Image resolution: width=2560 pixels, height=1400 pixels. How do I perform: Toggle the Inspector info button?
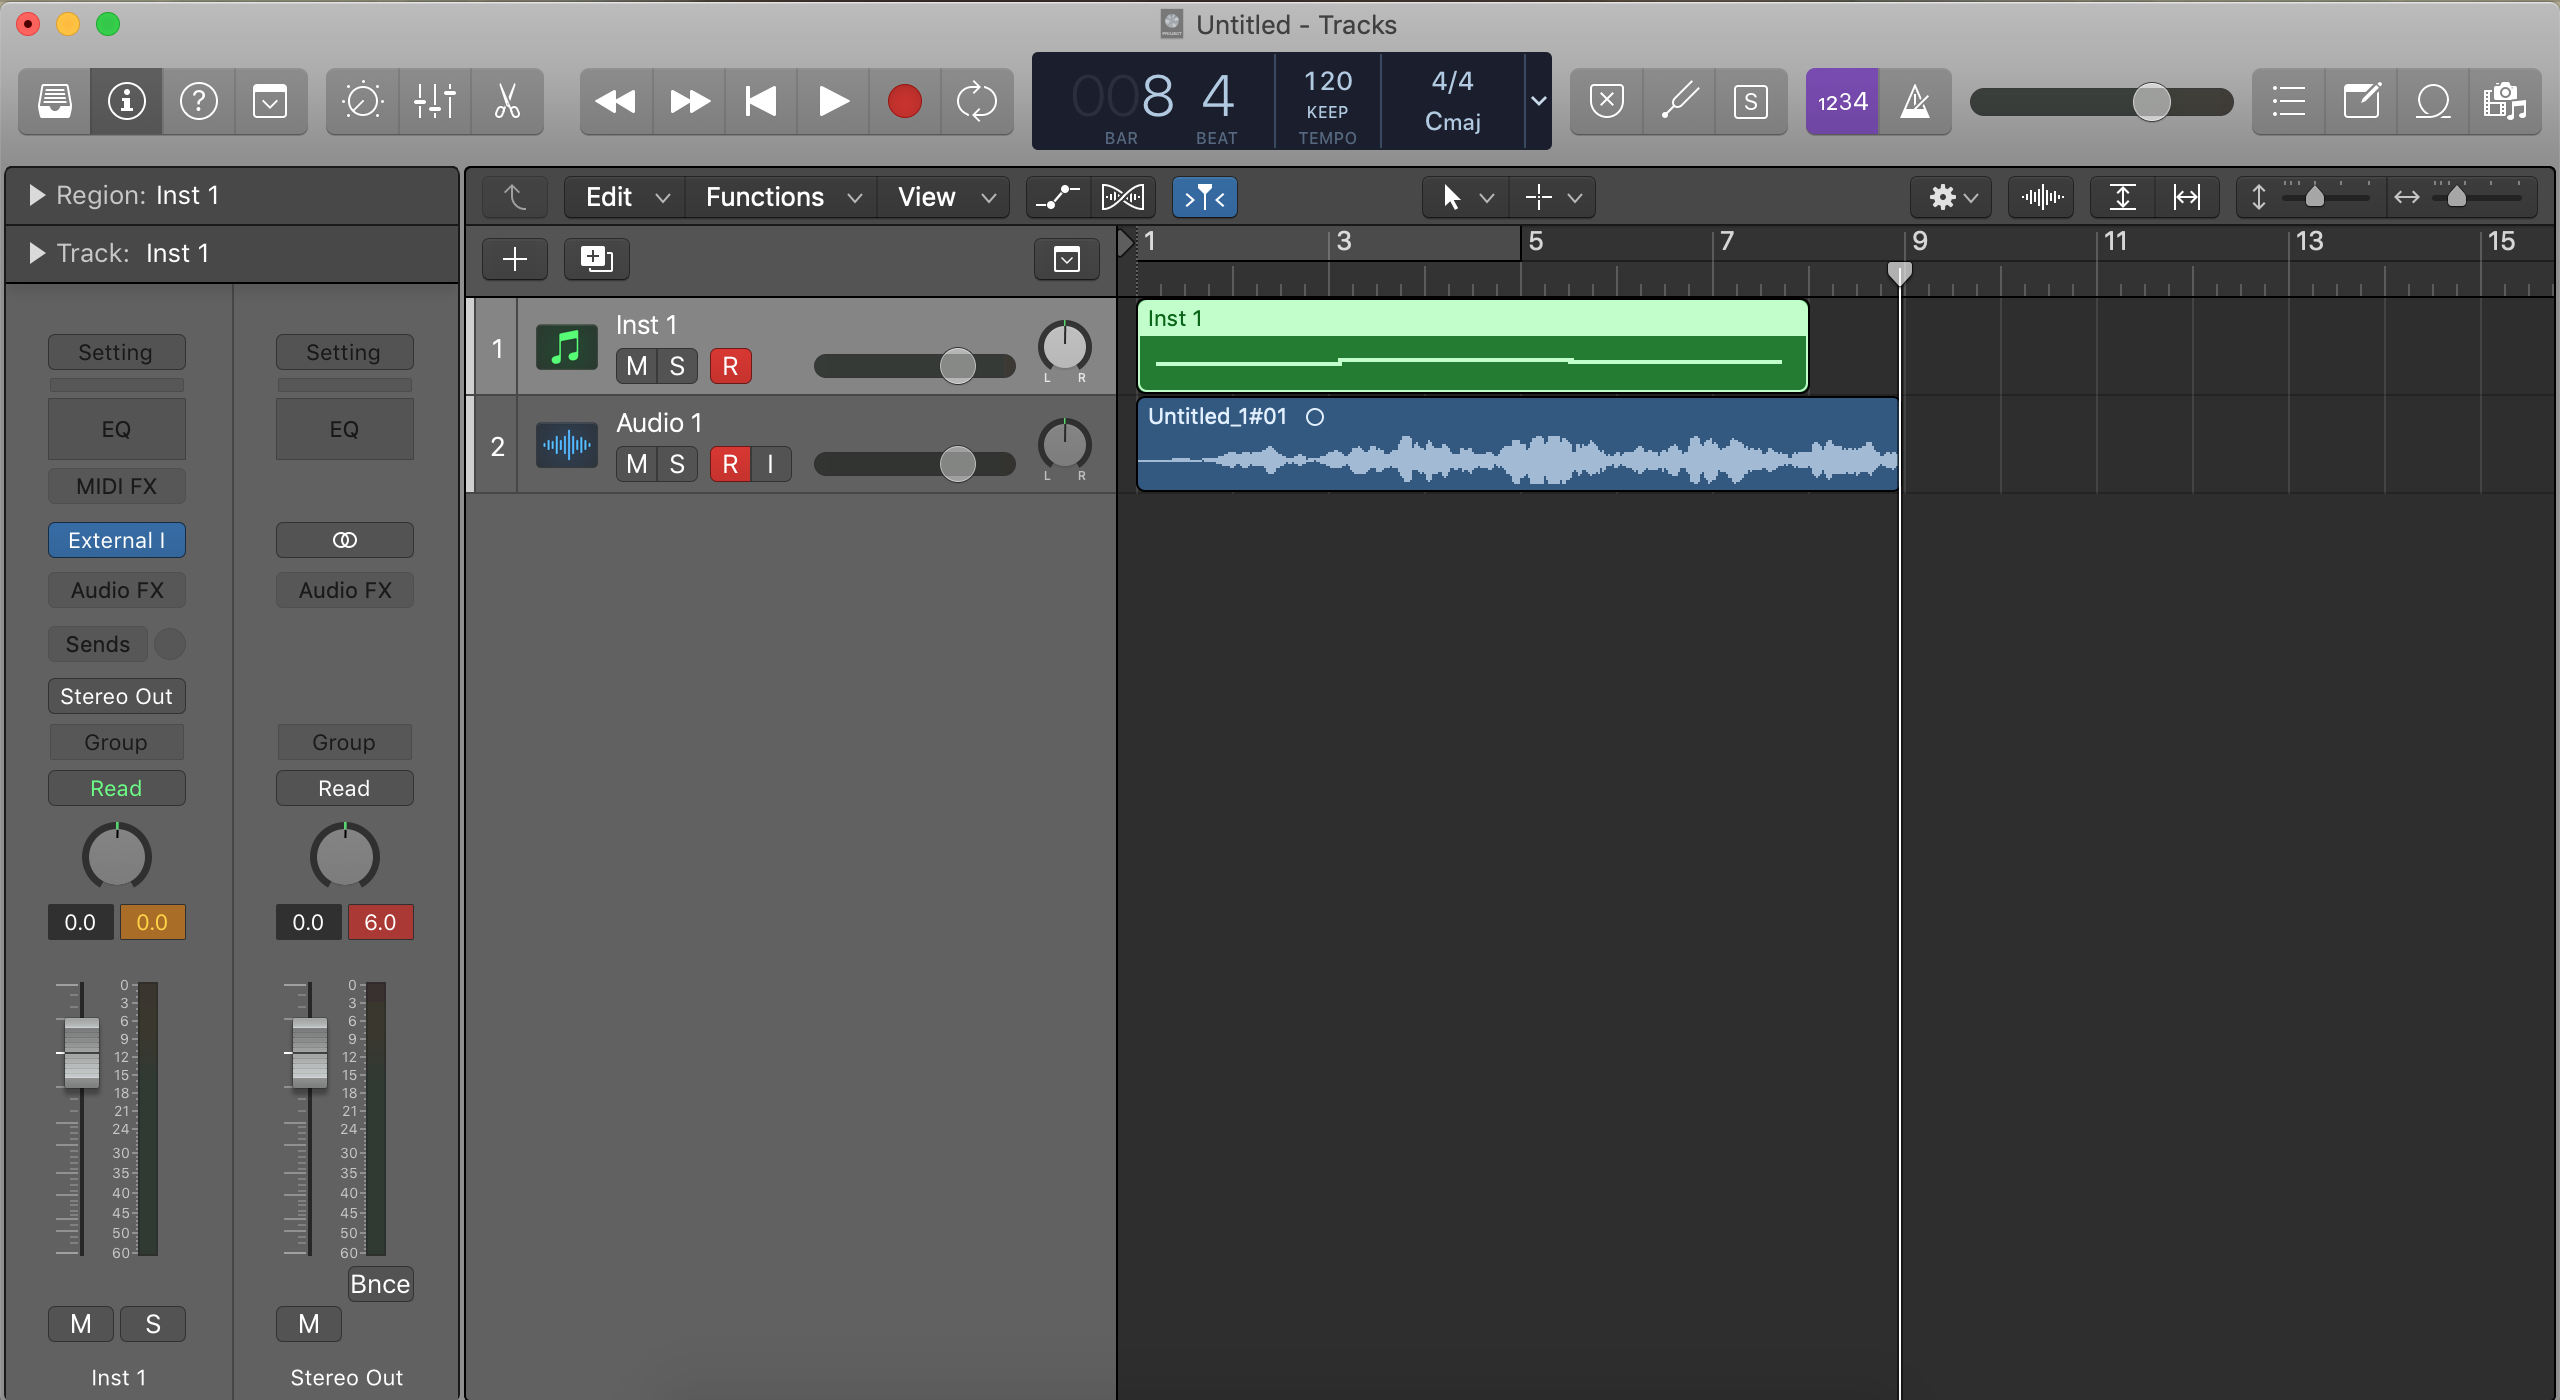tap(127, 101)
